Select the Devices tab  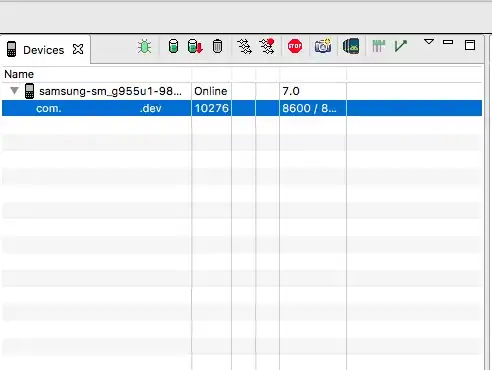click(45, 49)
